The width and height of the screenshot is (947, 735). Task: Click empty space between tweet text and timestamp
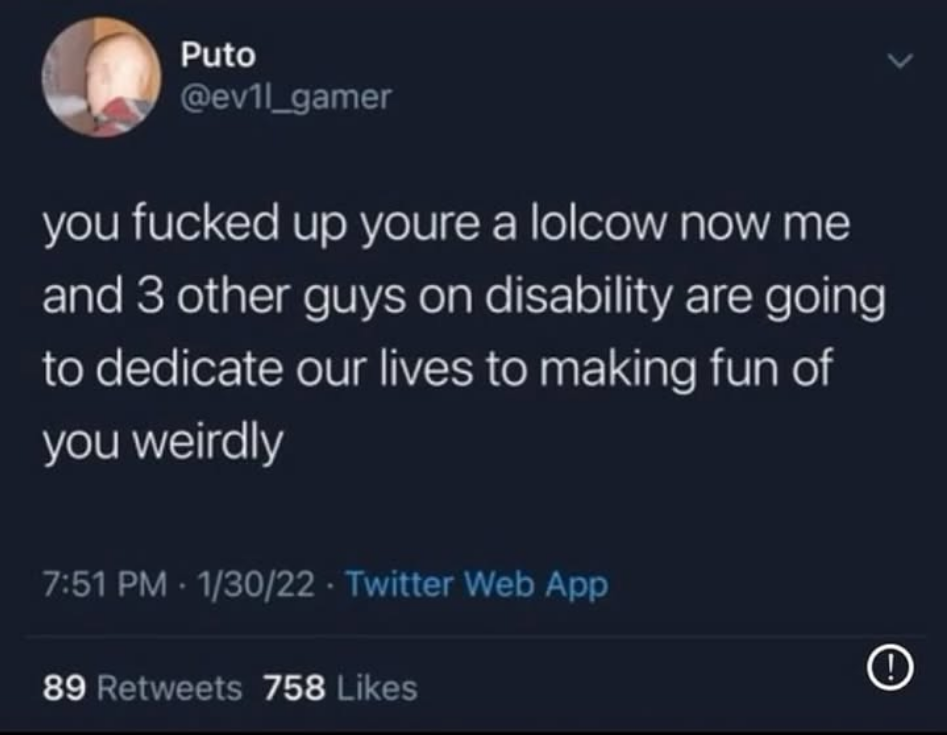click(474, 513)
